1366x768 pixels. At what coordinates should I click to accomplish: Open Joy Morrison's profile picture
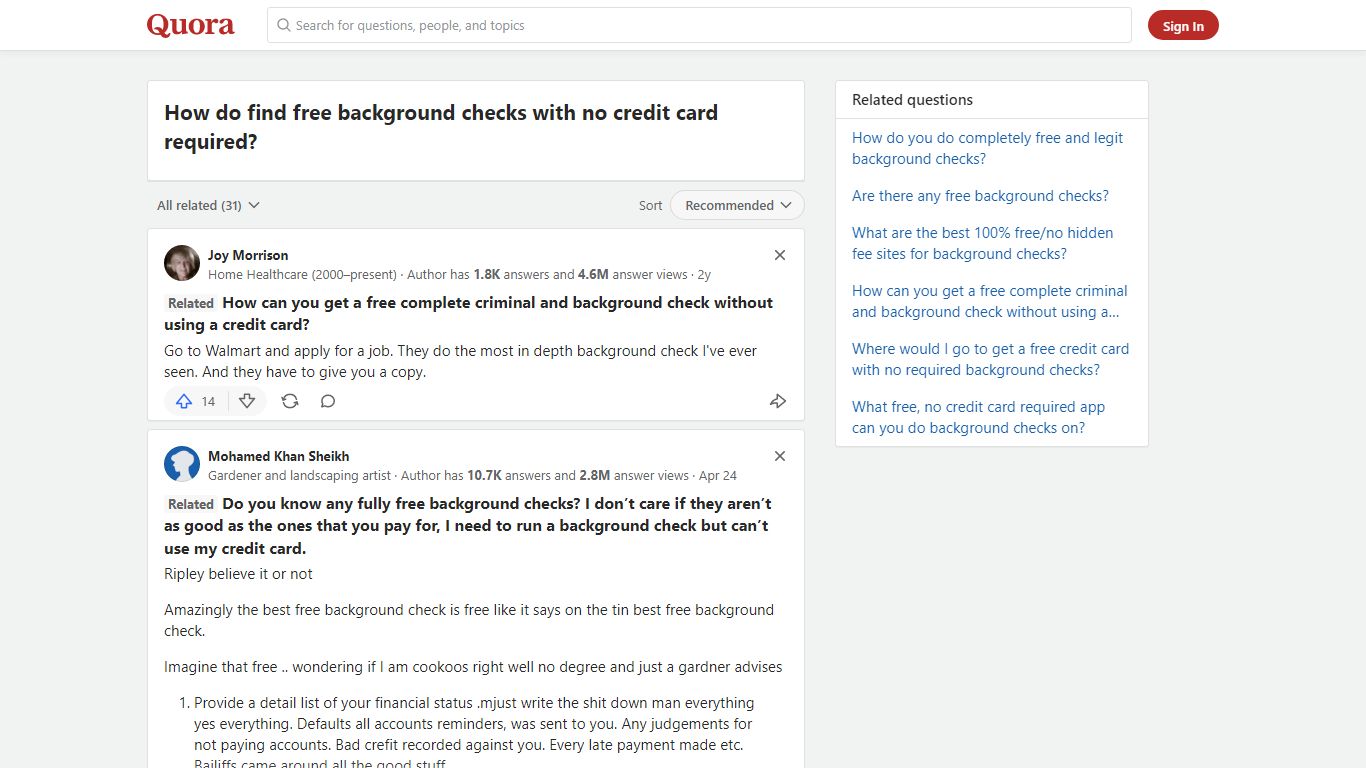point(182,263)
